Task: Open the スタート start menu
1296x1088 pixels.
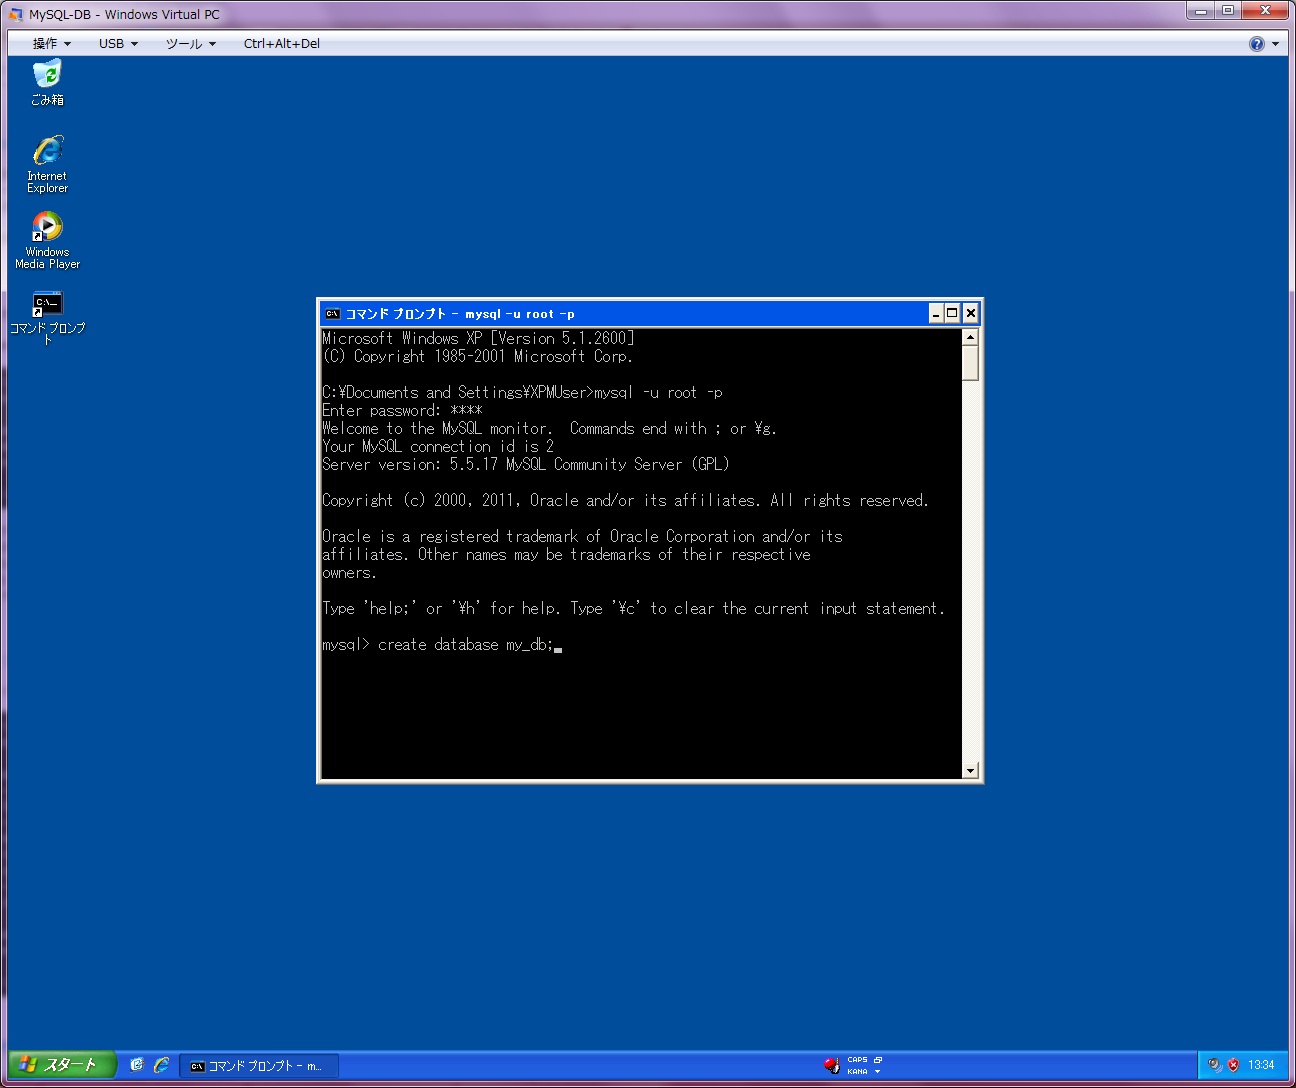Action: click(60, 1065)
